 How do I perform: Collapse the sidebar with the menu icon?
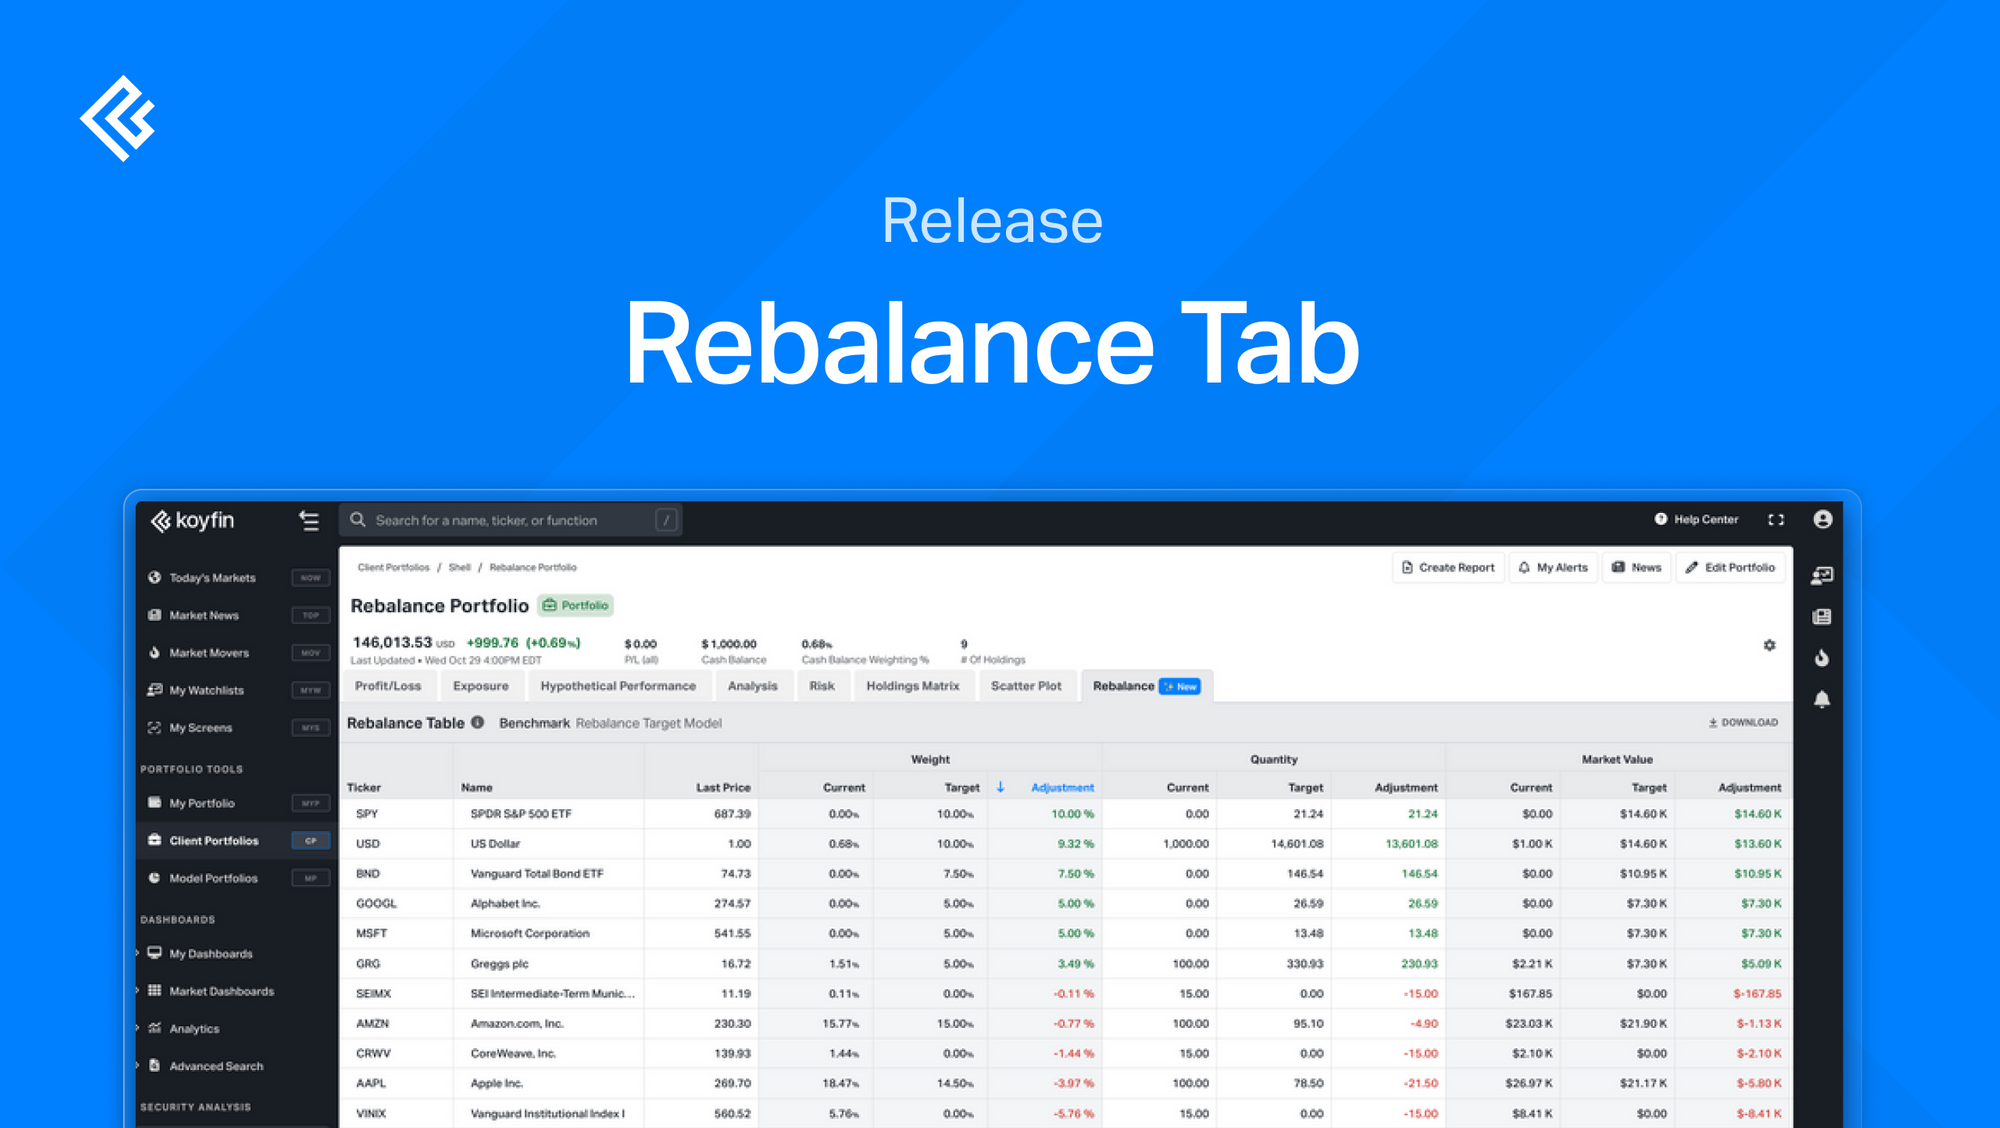point(309,520)
